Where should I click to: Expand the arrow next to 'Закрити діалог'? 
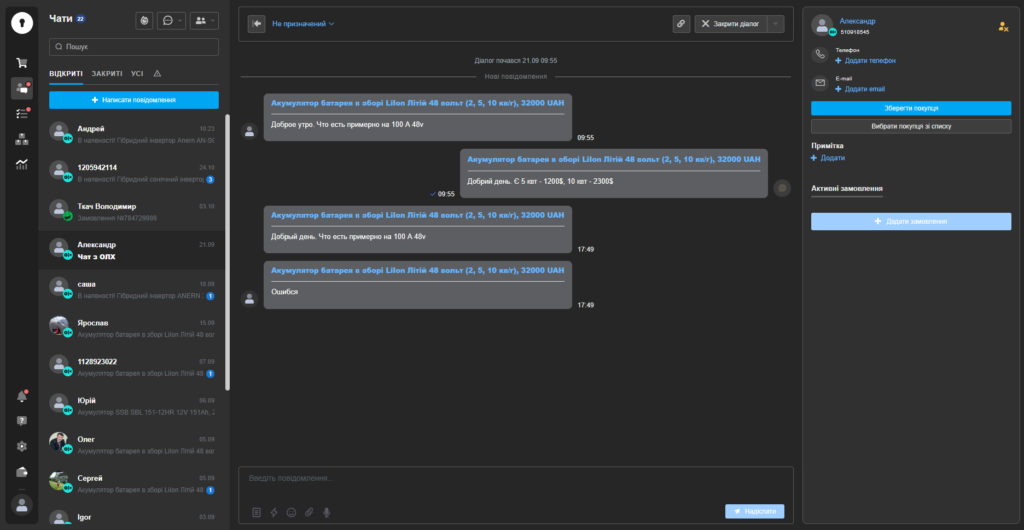[x=776, y=23]
